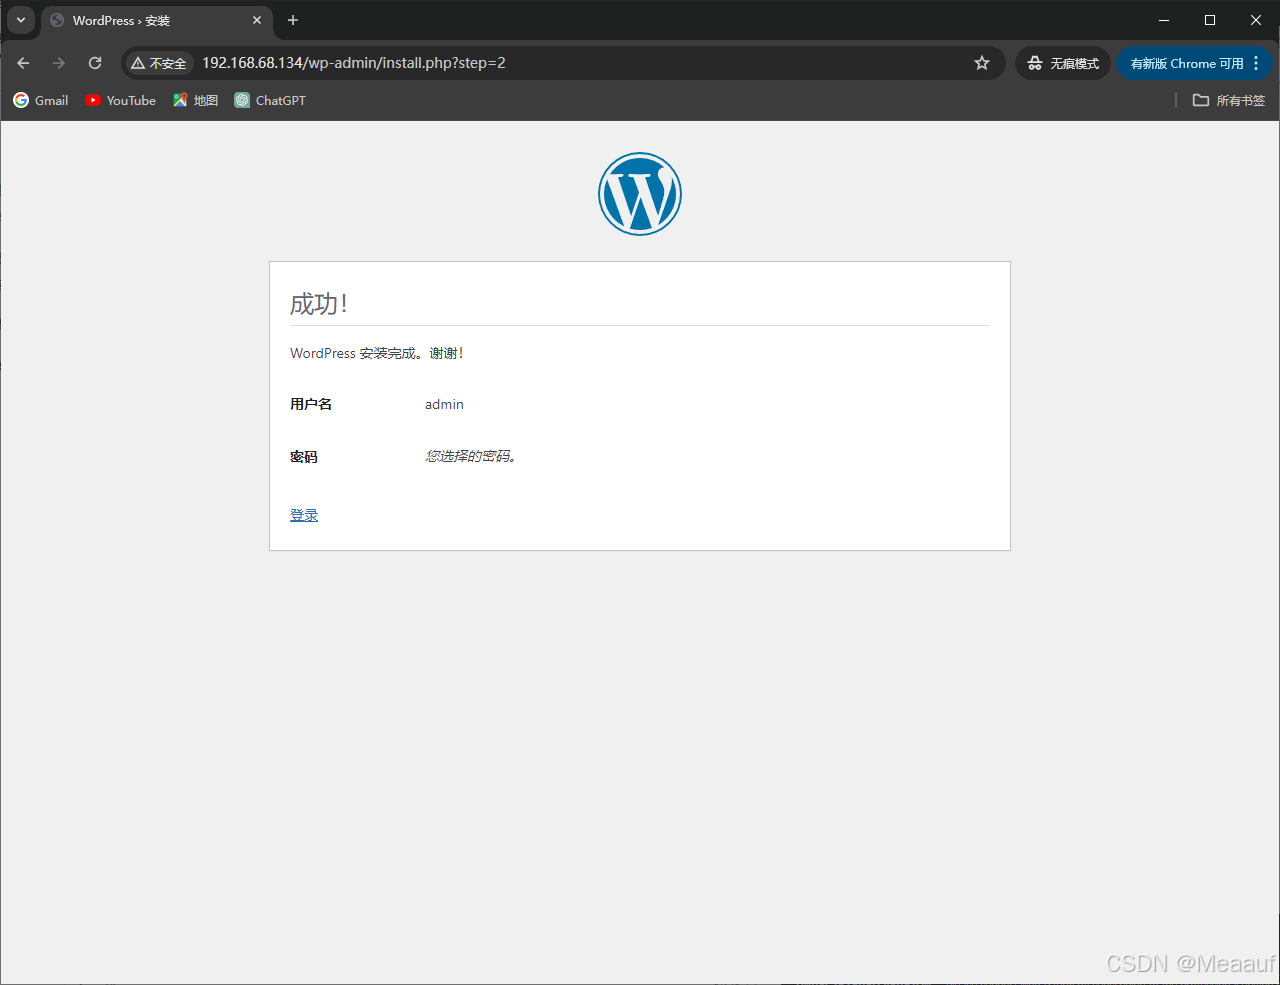Open the 无痕模式 incognito indicator
The image size is (1280, 985).
[1063, 63]
